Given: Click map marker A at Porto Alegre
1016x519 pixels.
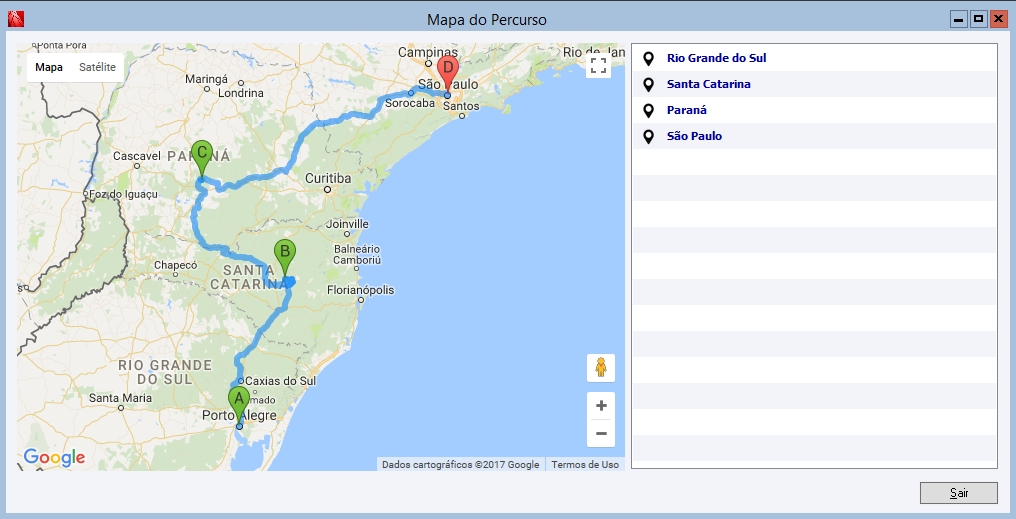Looking at the screenshot, I should pyautogui.click(x=238, y=405).
